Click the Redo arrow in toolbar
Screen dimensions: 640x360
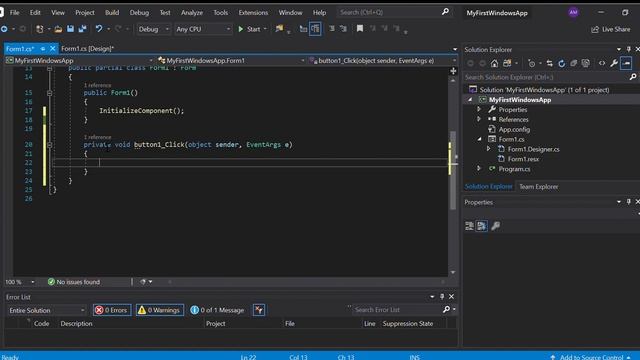pyautogui.click(x=118, y=29)
